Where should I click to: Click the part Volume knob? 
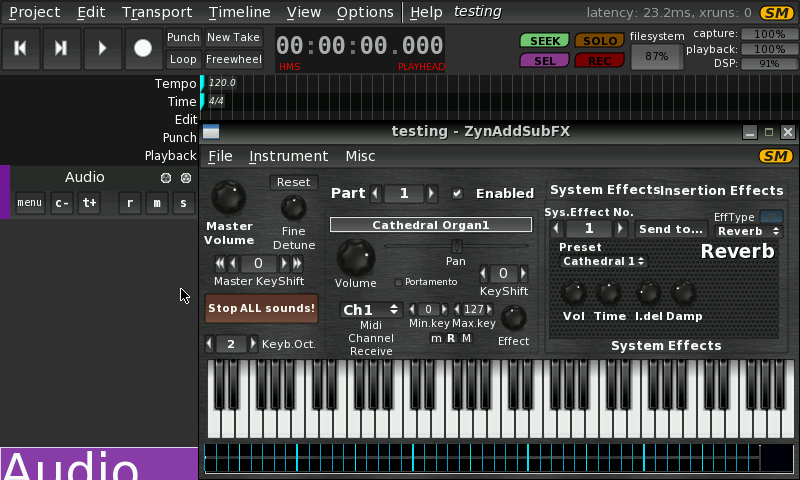click(356, 258)
